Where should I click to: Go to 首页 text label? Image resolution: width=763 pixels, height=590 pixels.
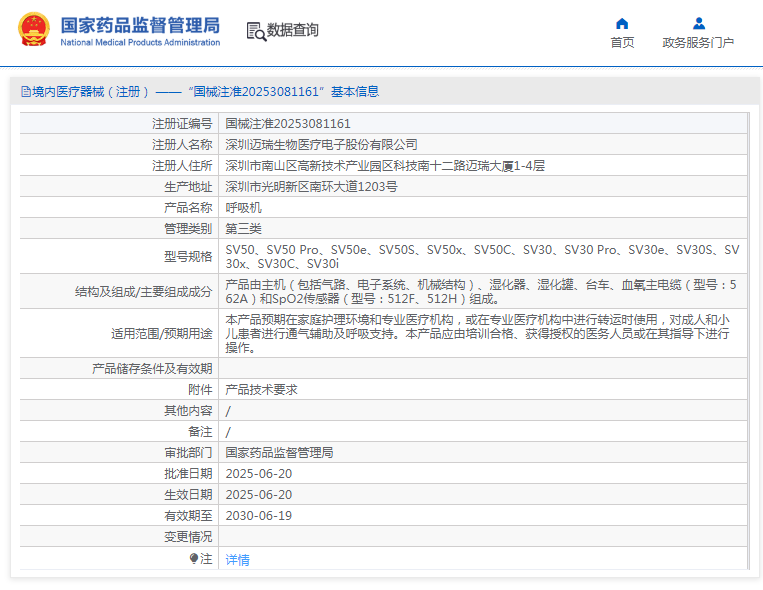click(x=622, y=42)
